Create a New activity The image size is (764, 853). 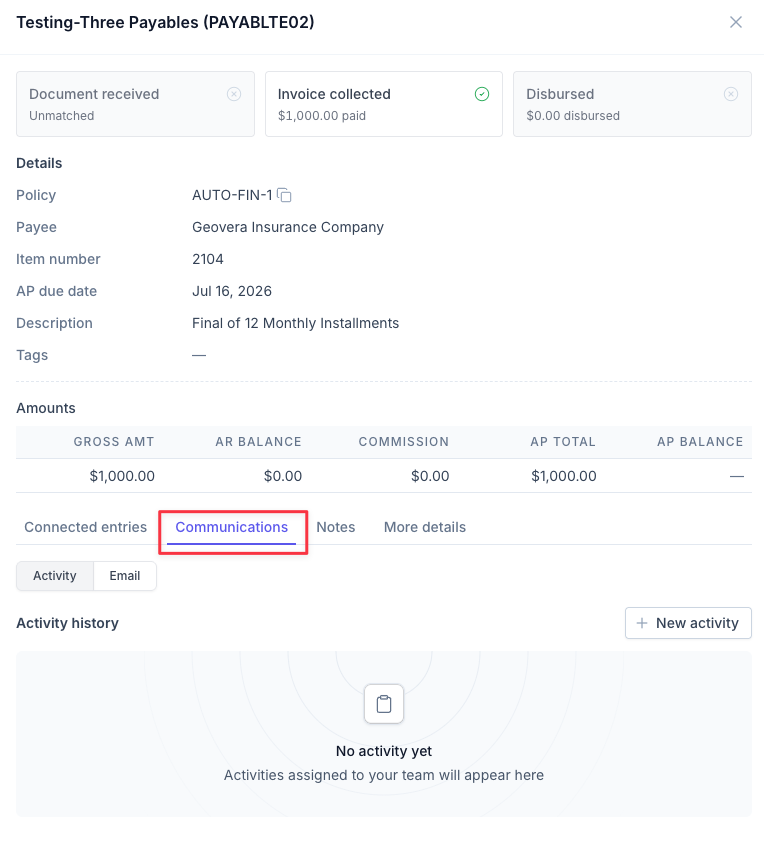pyautogui.click(x=688, y=623)
